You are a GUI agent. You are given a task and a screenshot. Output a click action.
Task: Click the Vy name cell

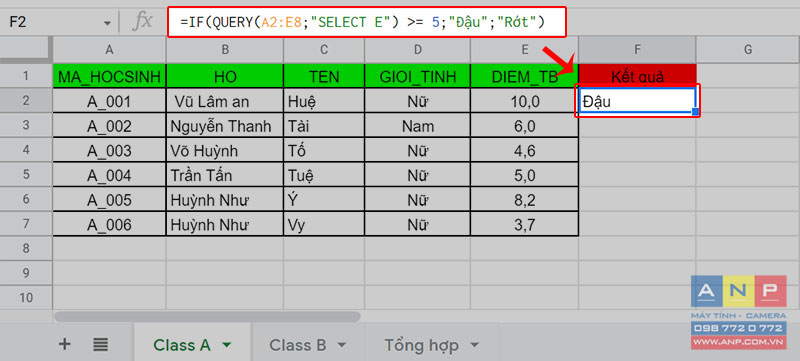click(324, 224)
